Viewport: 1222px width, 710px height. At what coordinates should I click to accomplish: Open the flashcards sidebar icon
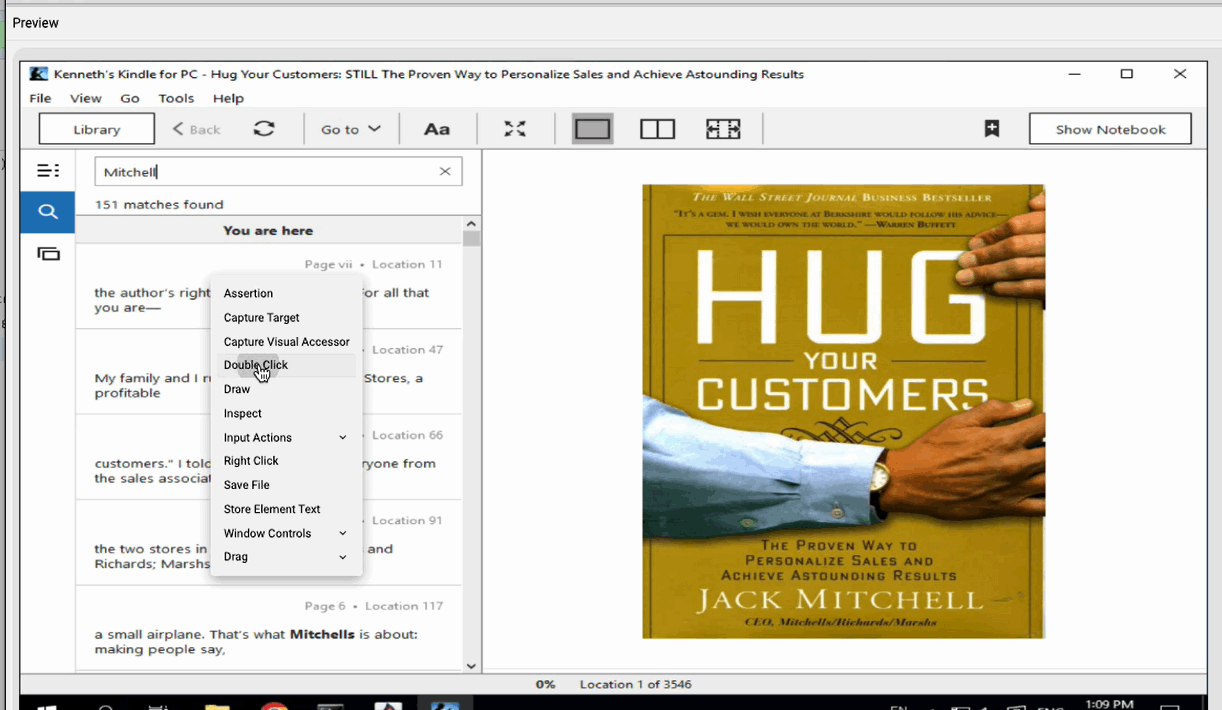point(48,254)
